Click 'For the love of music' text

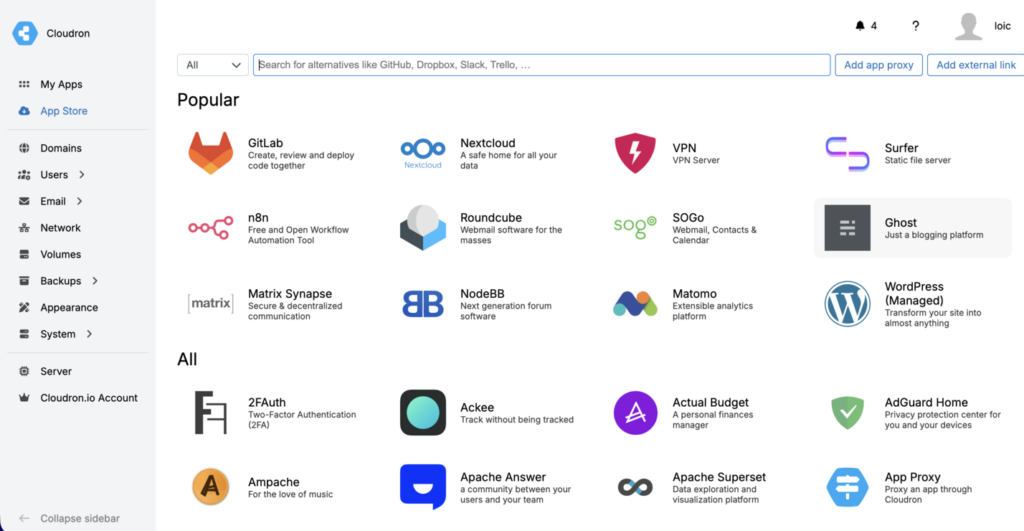point(290,494)
